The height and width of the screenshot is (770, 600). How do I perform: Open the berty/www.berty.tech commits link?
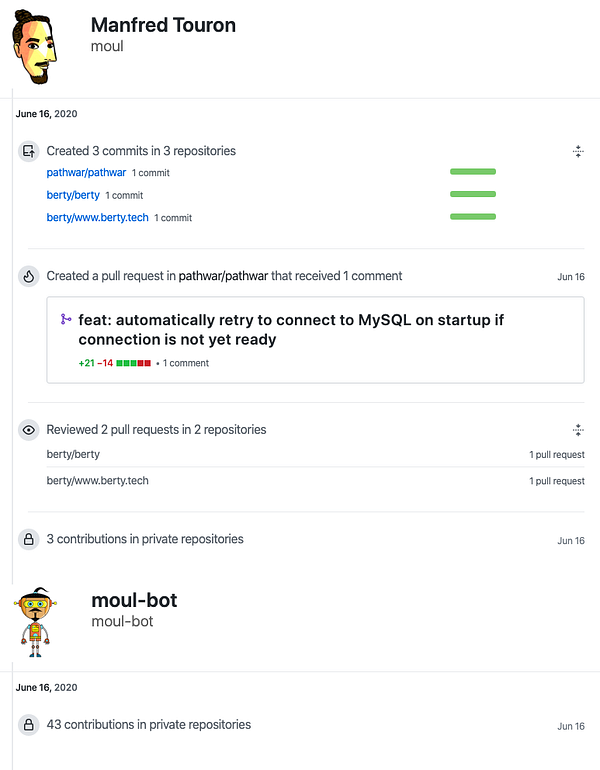tap(97, 217)
